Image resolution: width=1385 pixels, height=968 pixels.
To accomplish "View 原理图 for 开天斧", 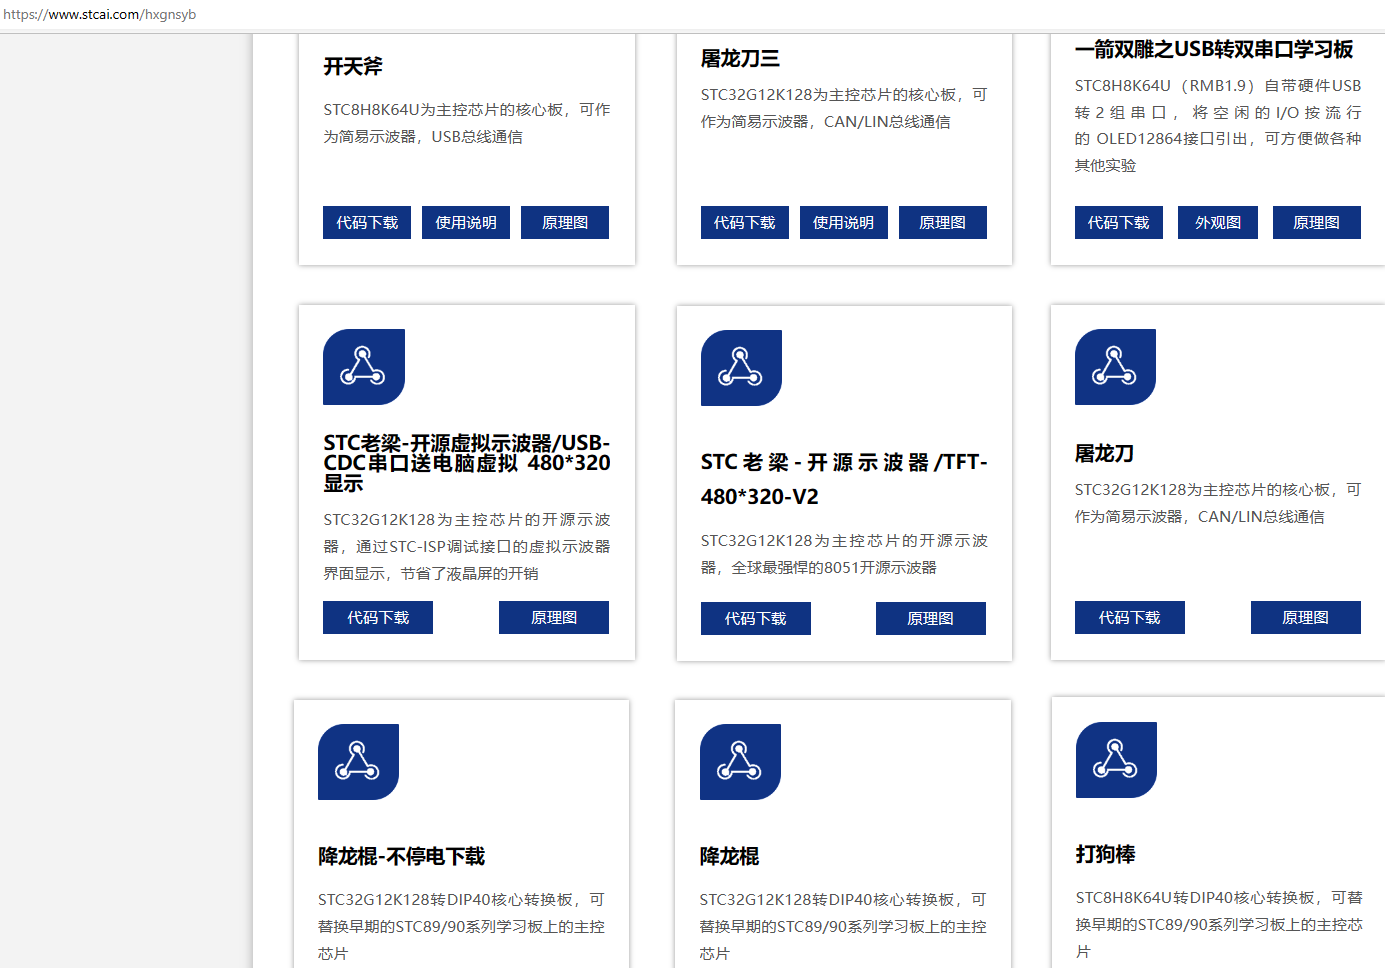I will point(565,223).
